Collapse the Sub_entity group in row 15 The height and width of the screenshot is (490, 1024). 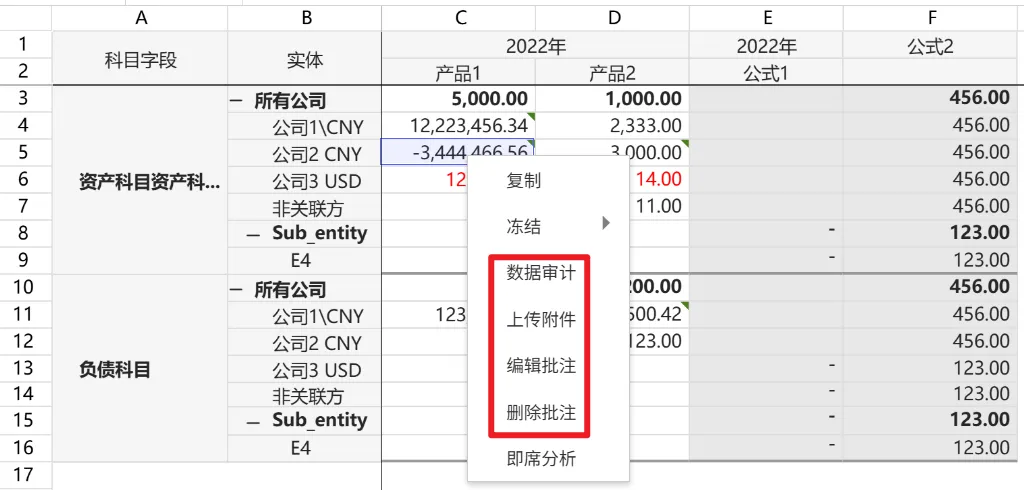click(x=254, y=420)
